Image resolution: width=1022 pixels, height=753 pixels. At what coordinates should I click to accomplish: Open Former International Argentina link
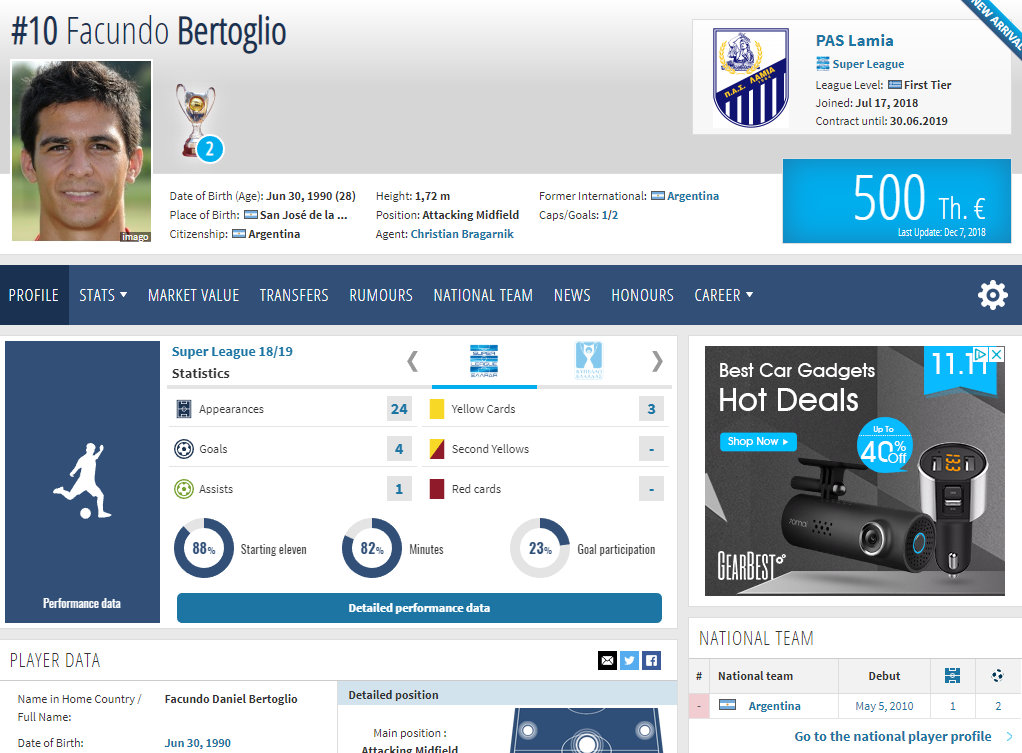[693, 196]
